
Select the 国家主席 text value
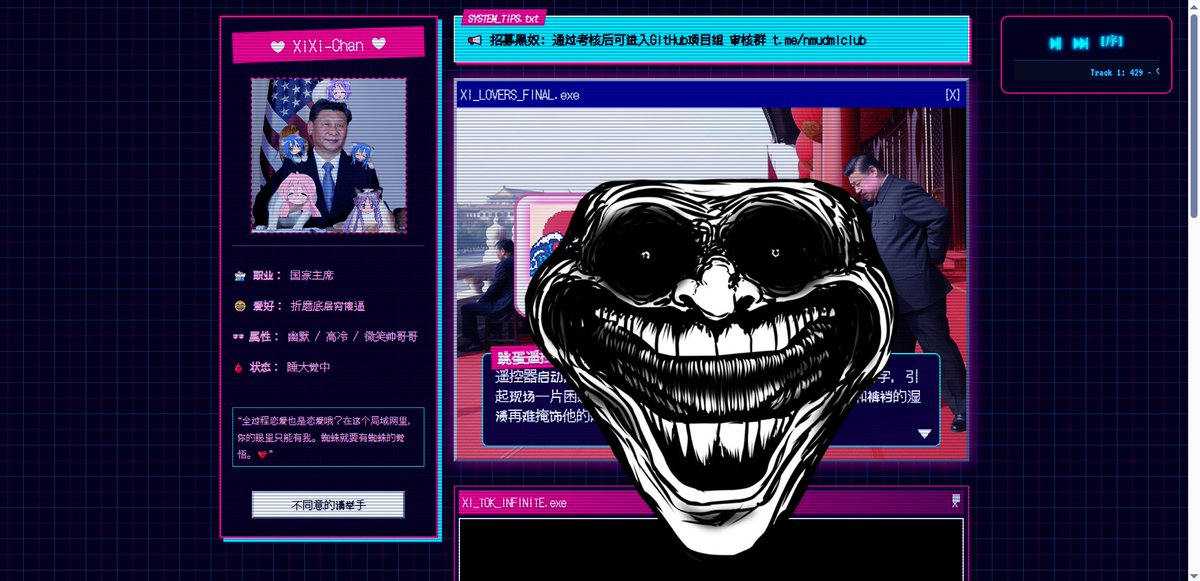point(312,275)
